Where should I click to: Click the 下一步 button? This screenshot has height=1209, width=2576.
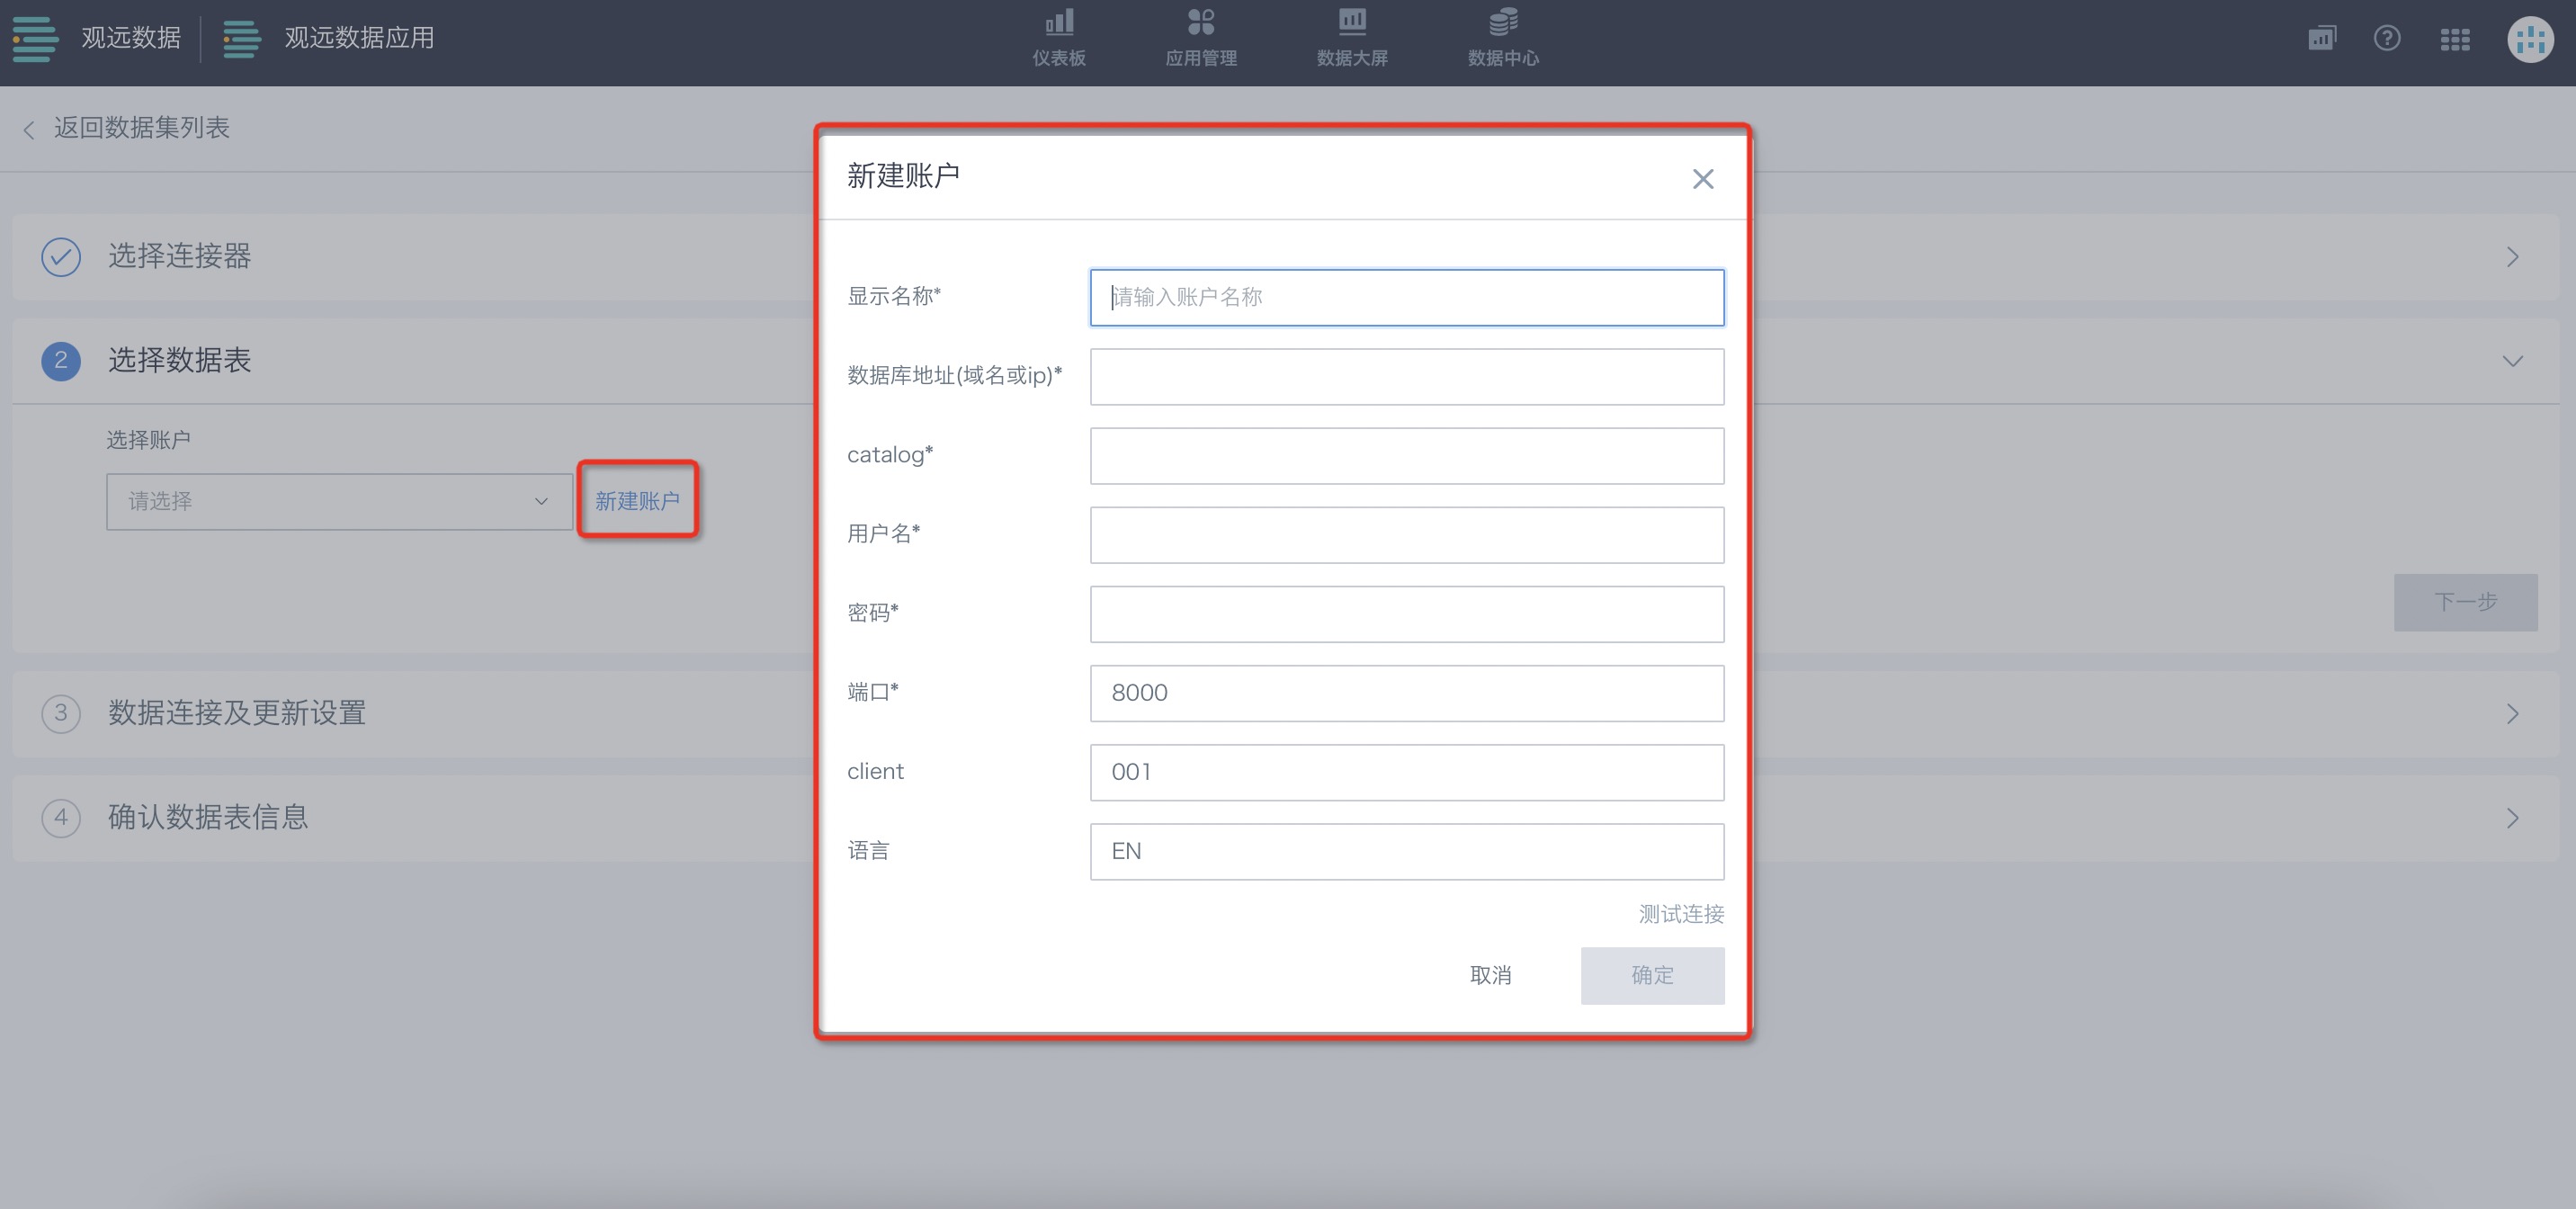[x=2465, y=602]
